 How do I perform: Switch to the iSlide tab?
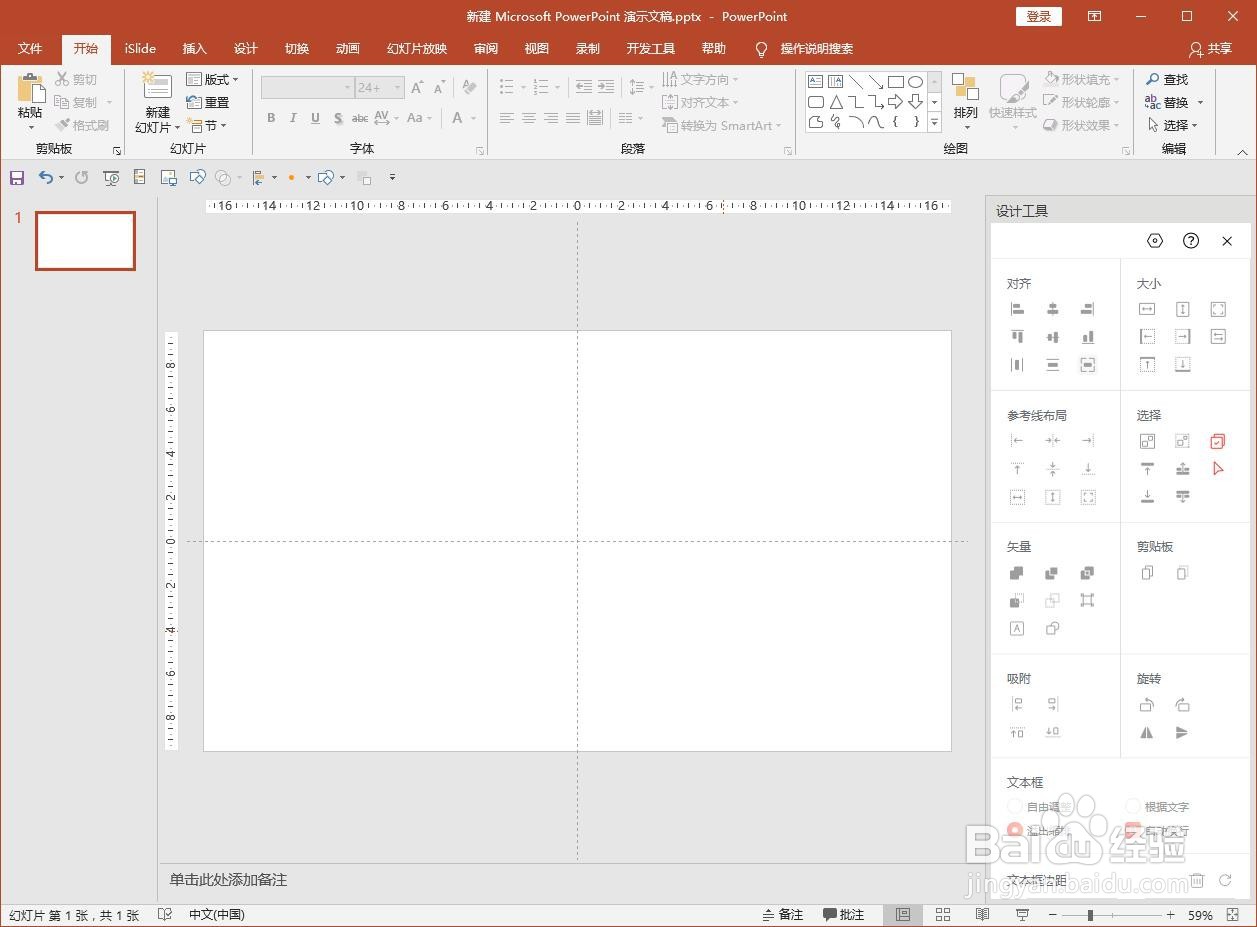pyautogui.click(x=140, y=48)
